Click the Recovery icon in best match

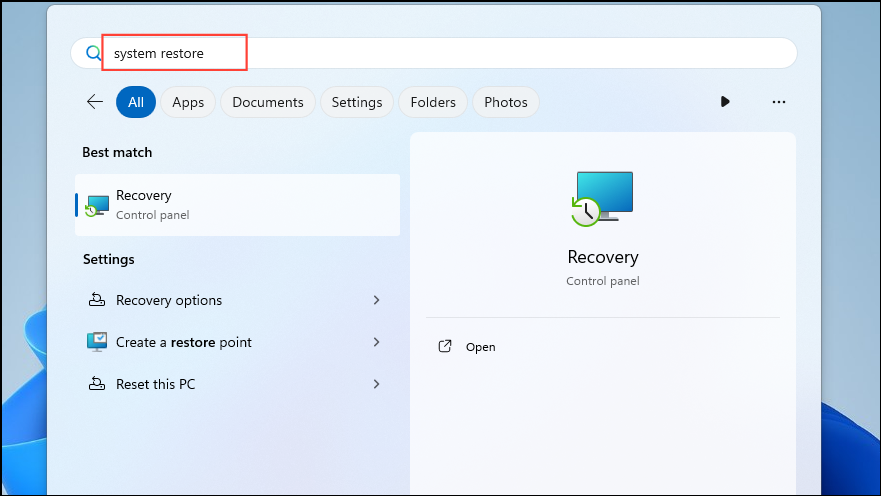point(97,205)
